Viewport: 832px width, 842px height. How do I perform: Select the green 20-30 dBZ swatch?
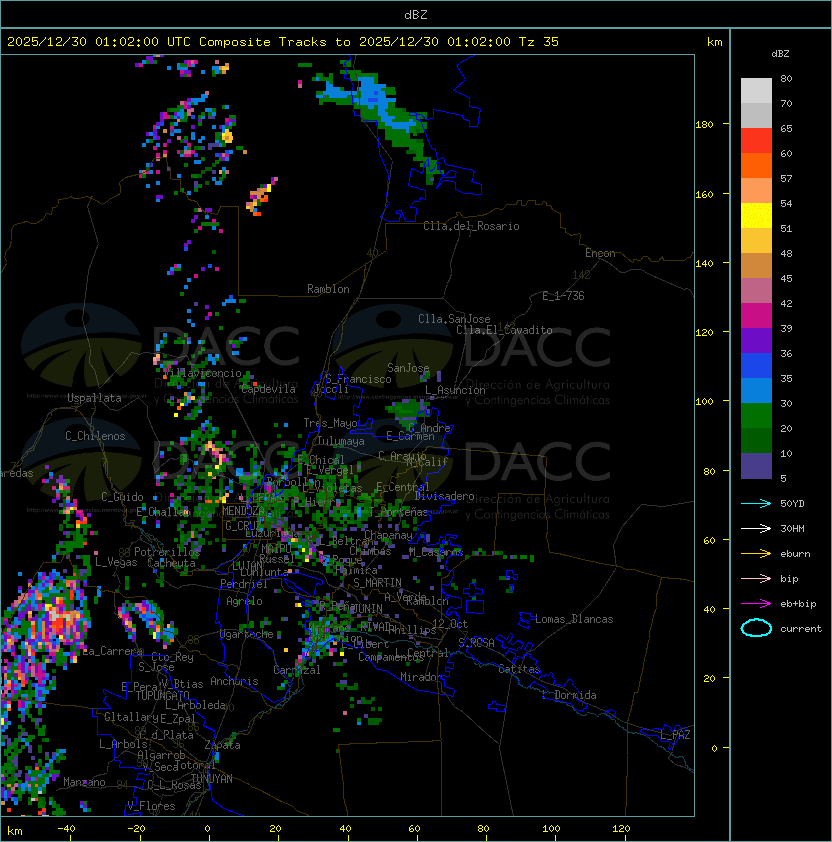[x=756, y=415]
